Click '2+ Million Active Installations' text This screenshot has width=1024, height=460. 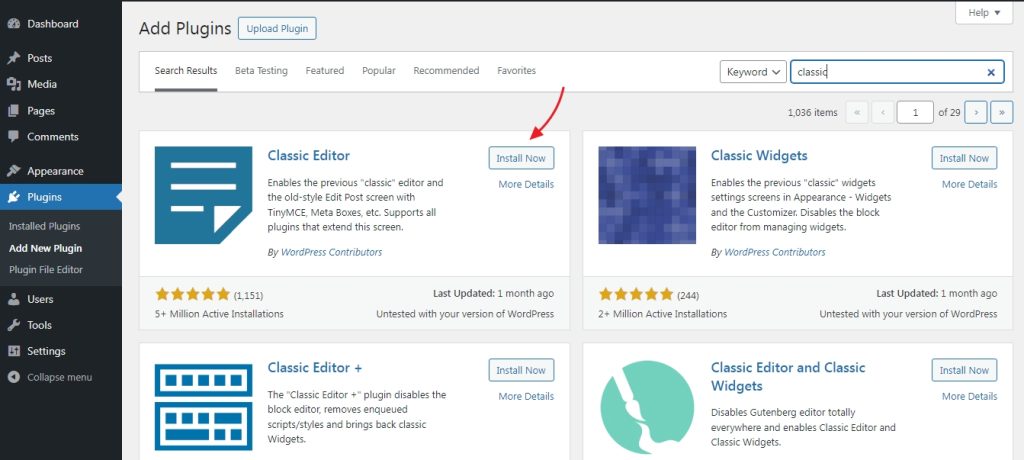663,314
